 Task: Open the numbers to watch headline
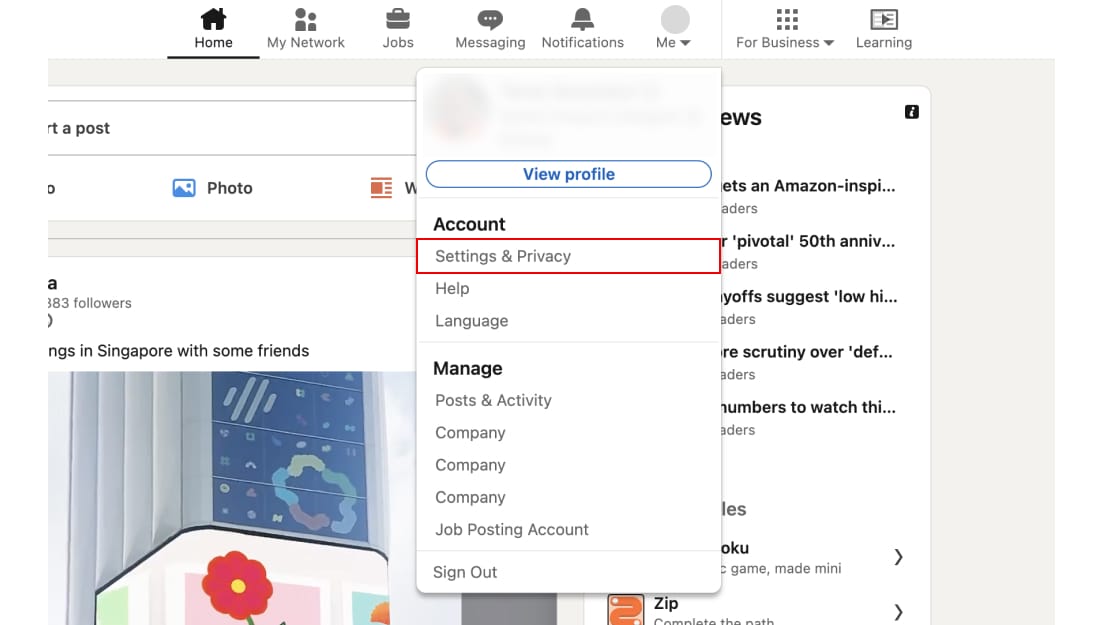[x=808, y=408]
